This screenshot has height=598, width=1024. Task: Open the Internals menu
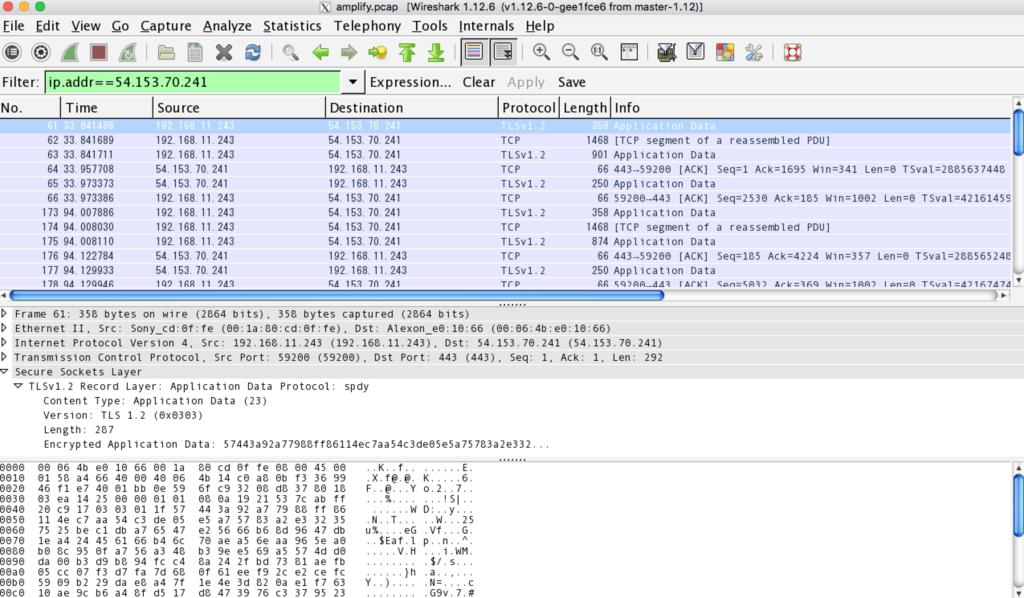(487, 26)
